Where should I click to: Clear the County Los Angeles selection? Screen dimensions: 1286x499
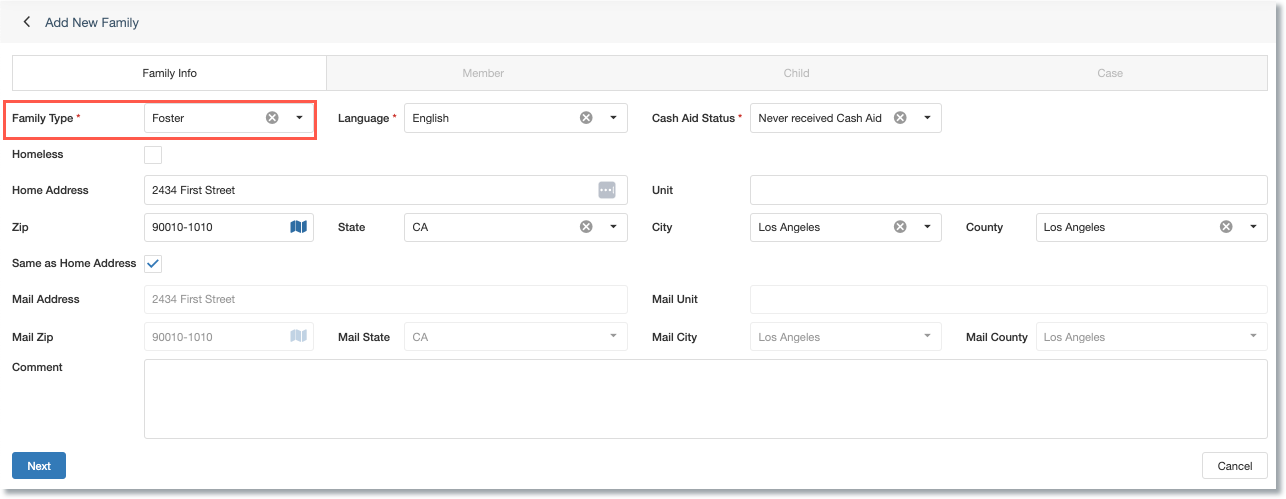point(1226,227)
